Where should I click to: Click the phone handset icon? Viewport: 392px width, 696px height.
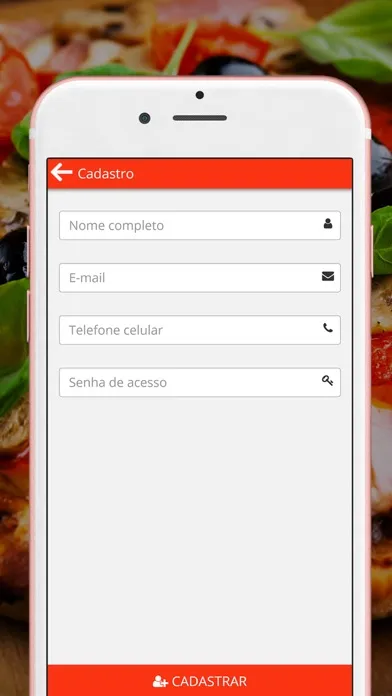(x=328, y=328)
